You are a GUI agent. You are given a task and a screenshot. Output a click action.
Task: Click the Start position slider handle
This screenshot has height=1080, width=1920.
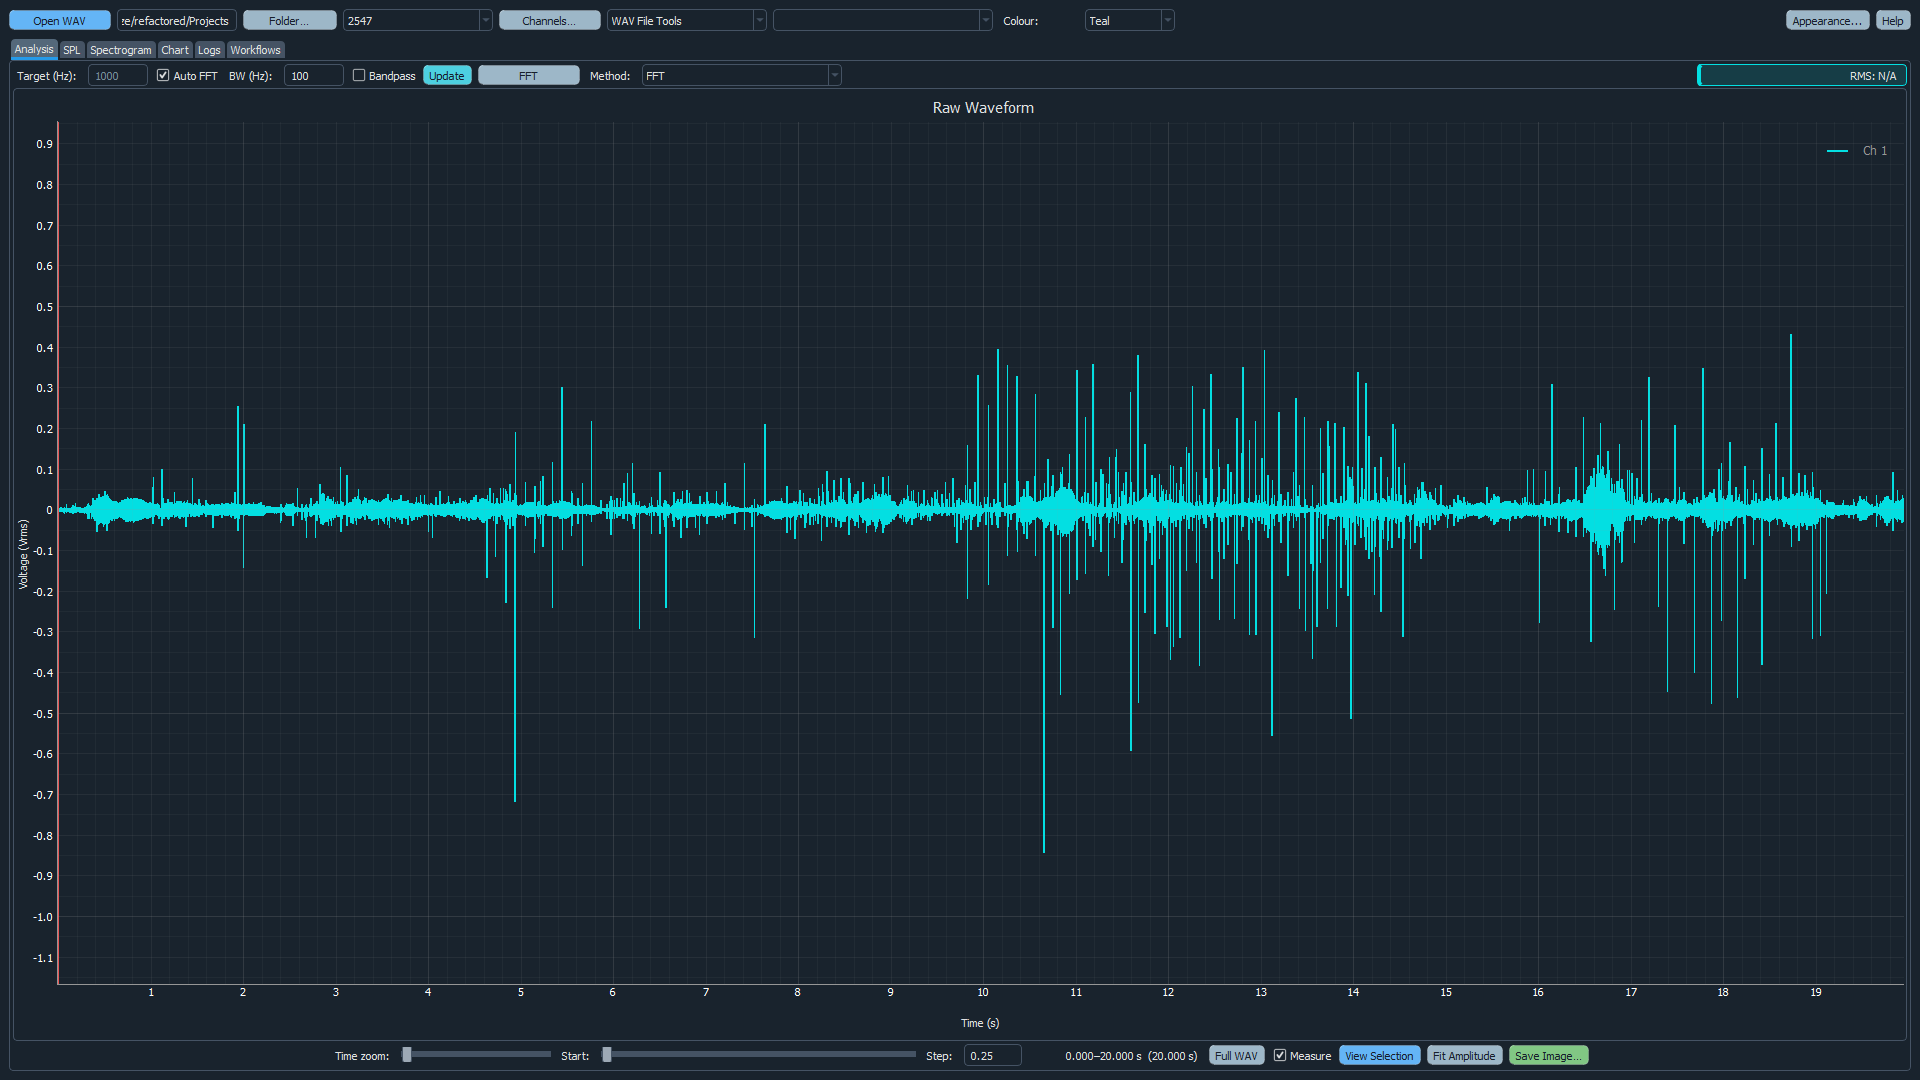pos(607,1055)
